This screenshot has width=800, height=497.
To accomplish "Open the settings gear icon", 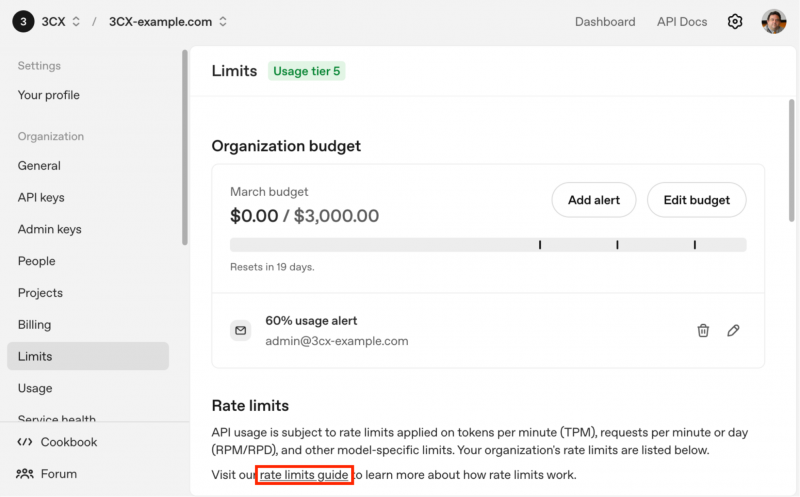I will tap(735, 21).
